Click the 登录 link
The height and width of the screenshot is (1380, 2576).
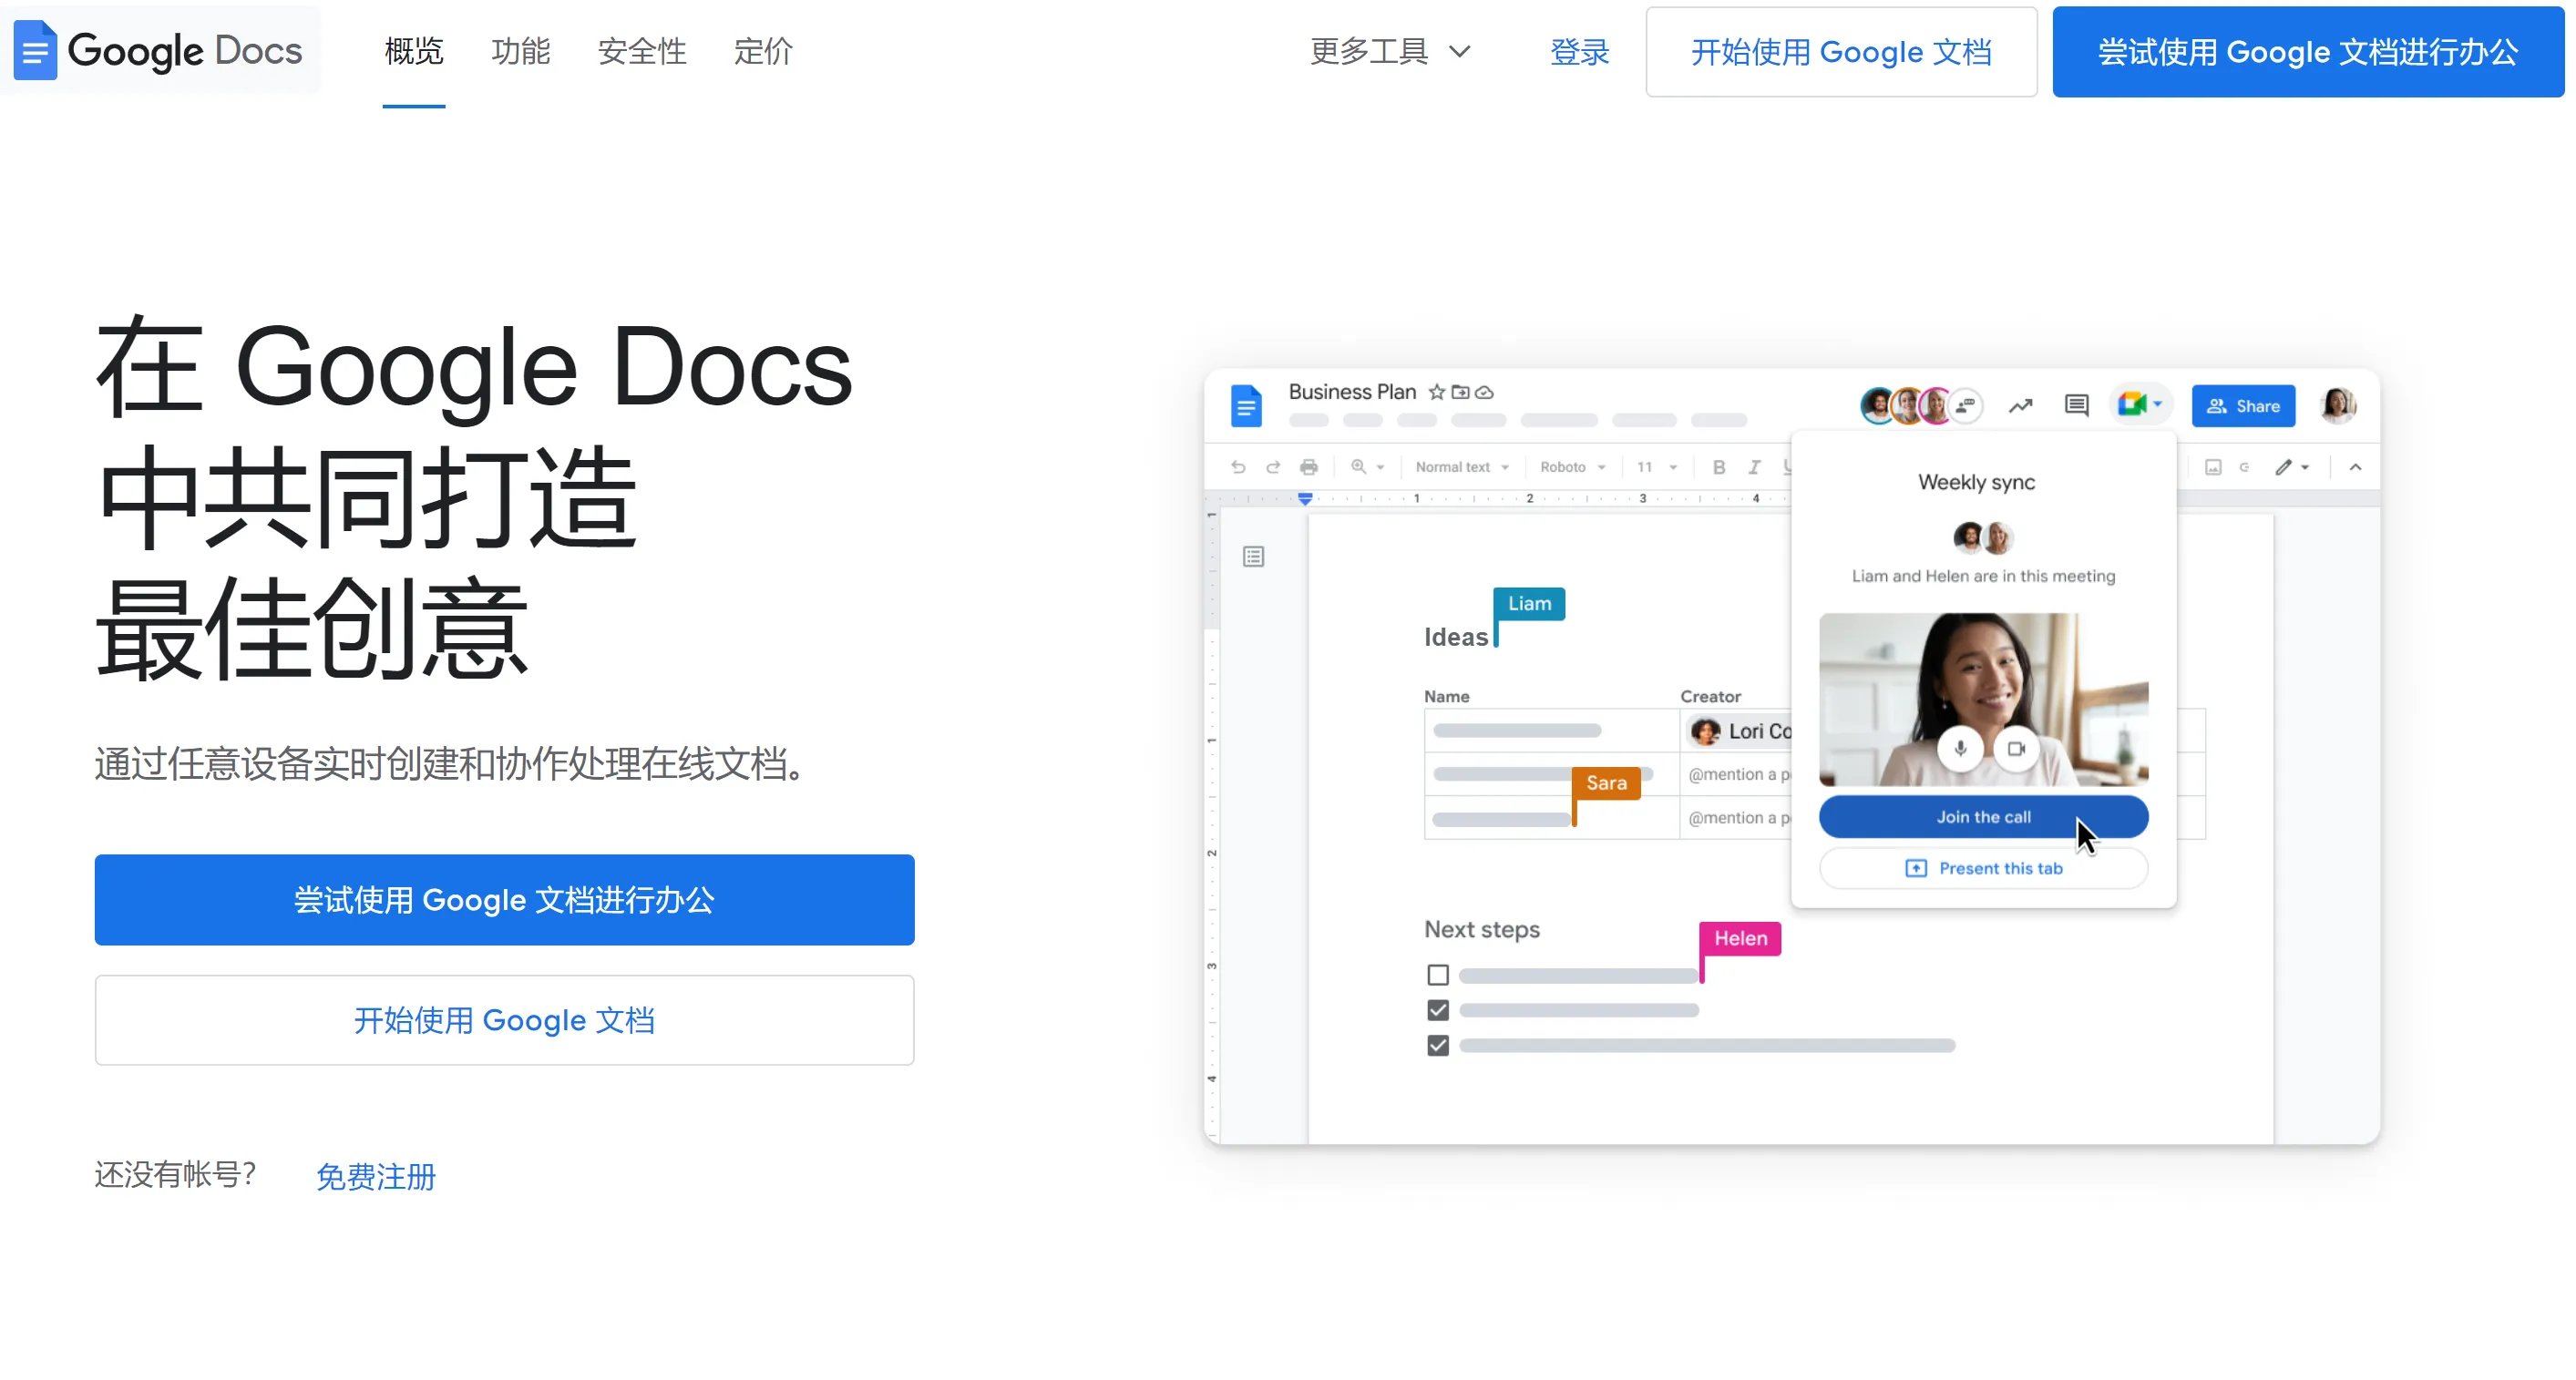[x=1579, y=52]
